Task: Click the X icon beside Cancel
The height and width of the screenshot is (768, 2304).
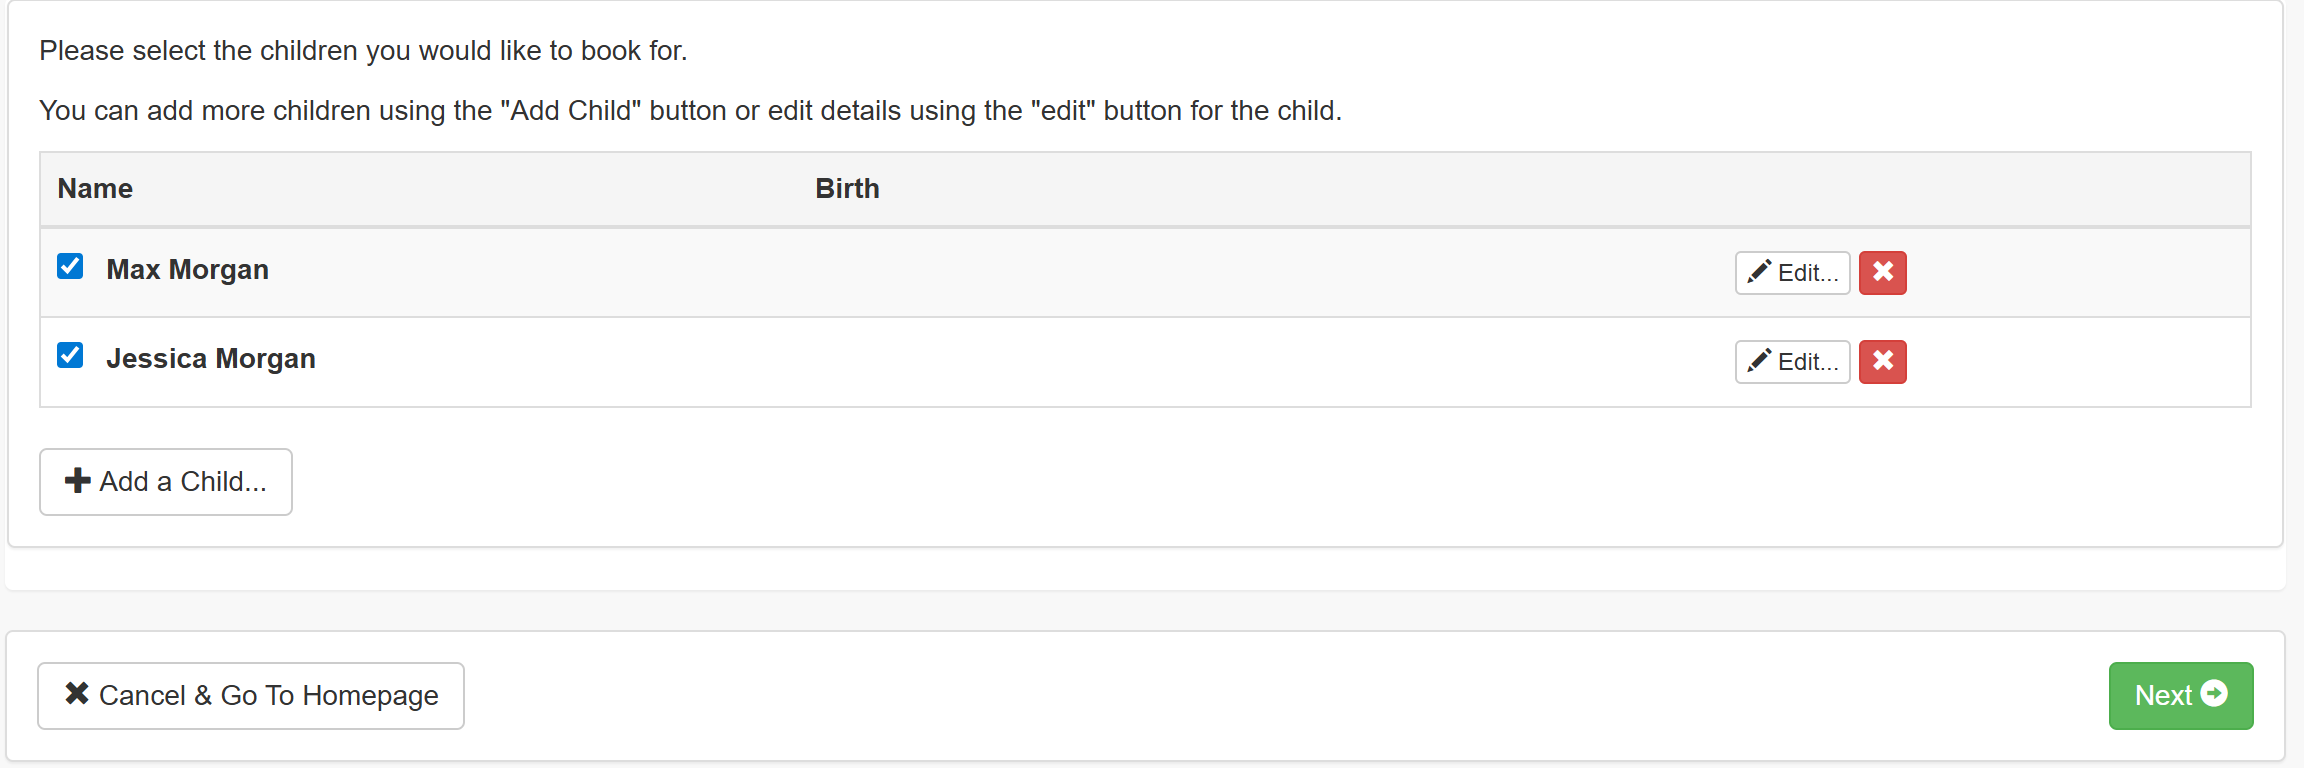Action: 77,694
